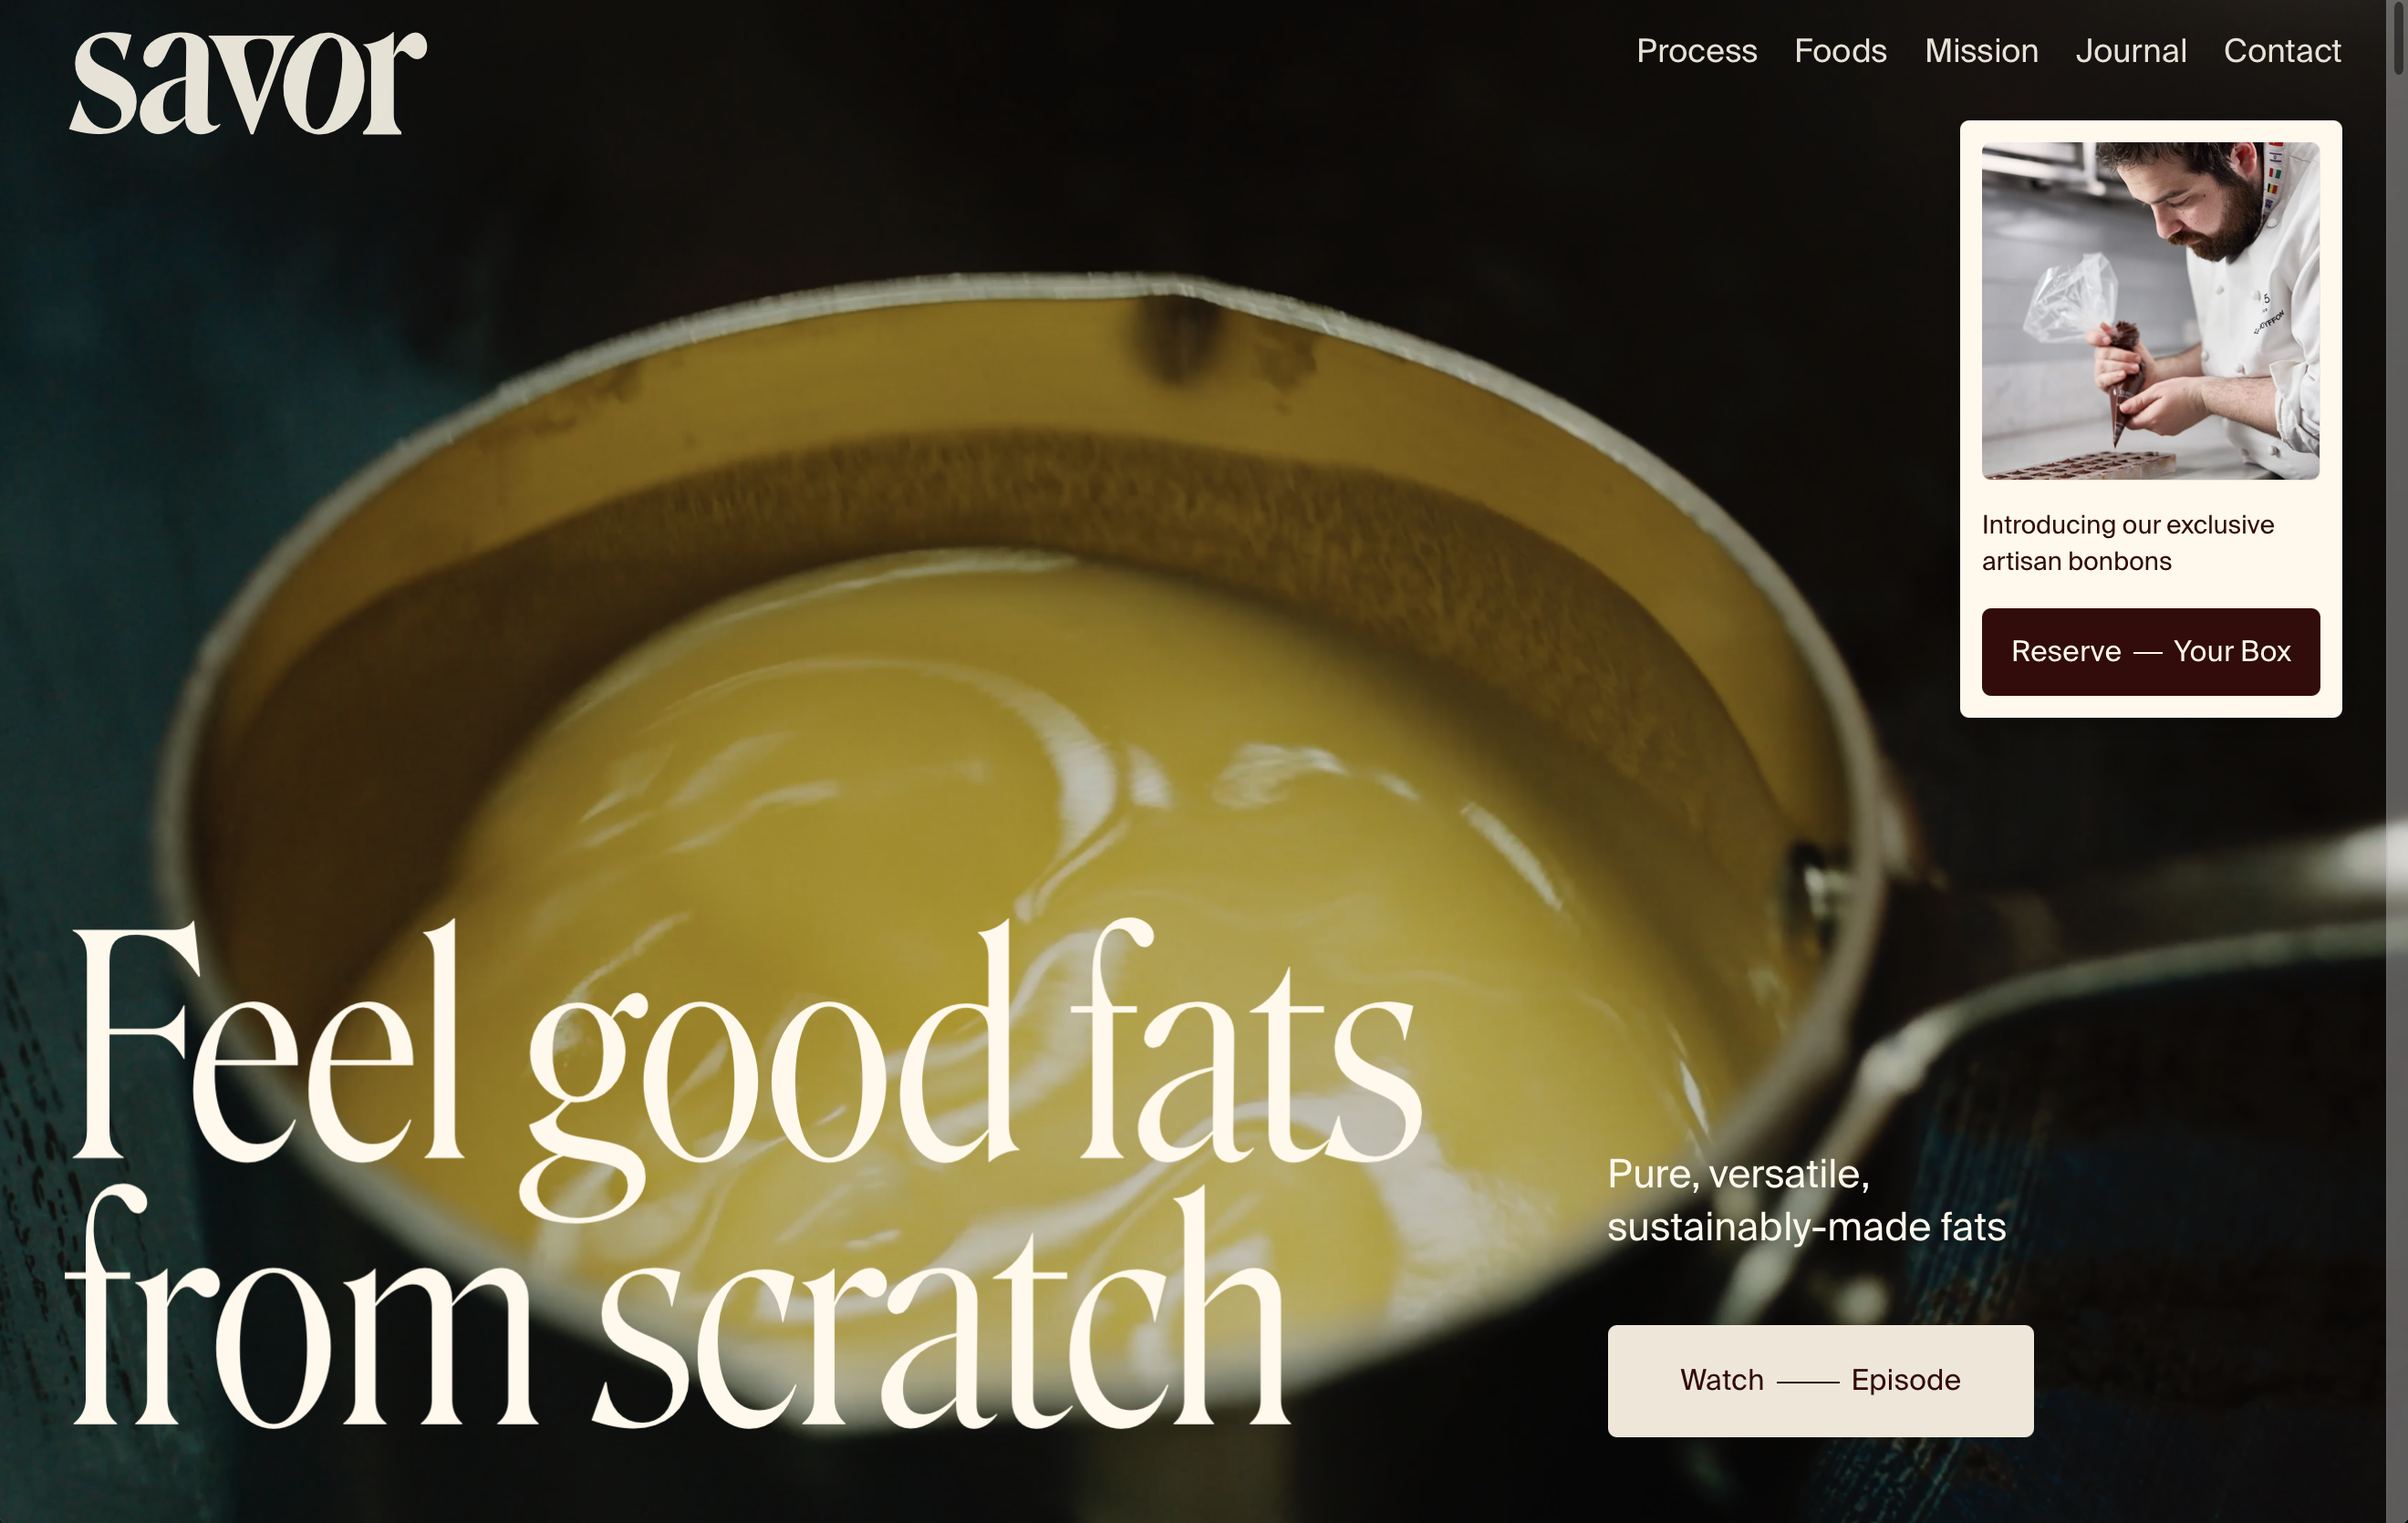Click the dash line inside the Watch Episode button
The image size is (2408, 1523).
(x=1807, y=1381)
